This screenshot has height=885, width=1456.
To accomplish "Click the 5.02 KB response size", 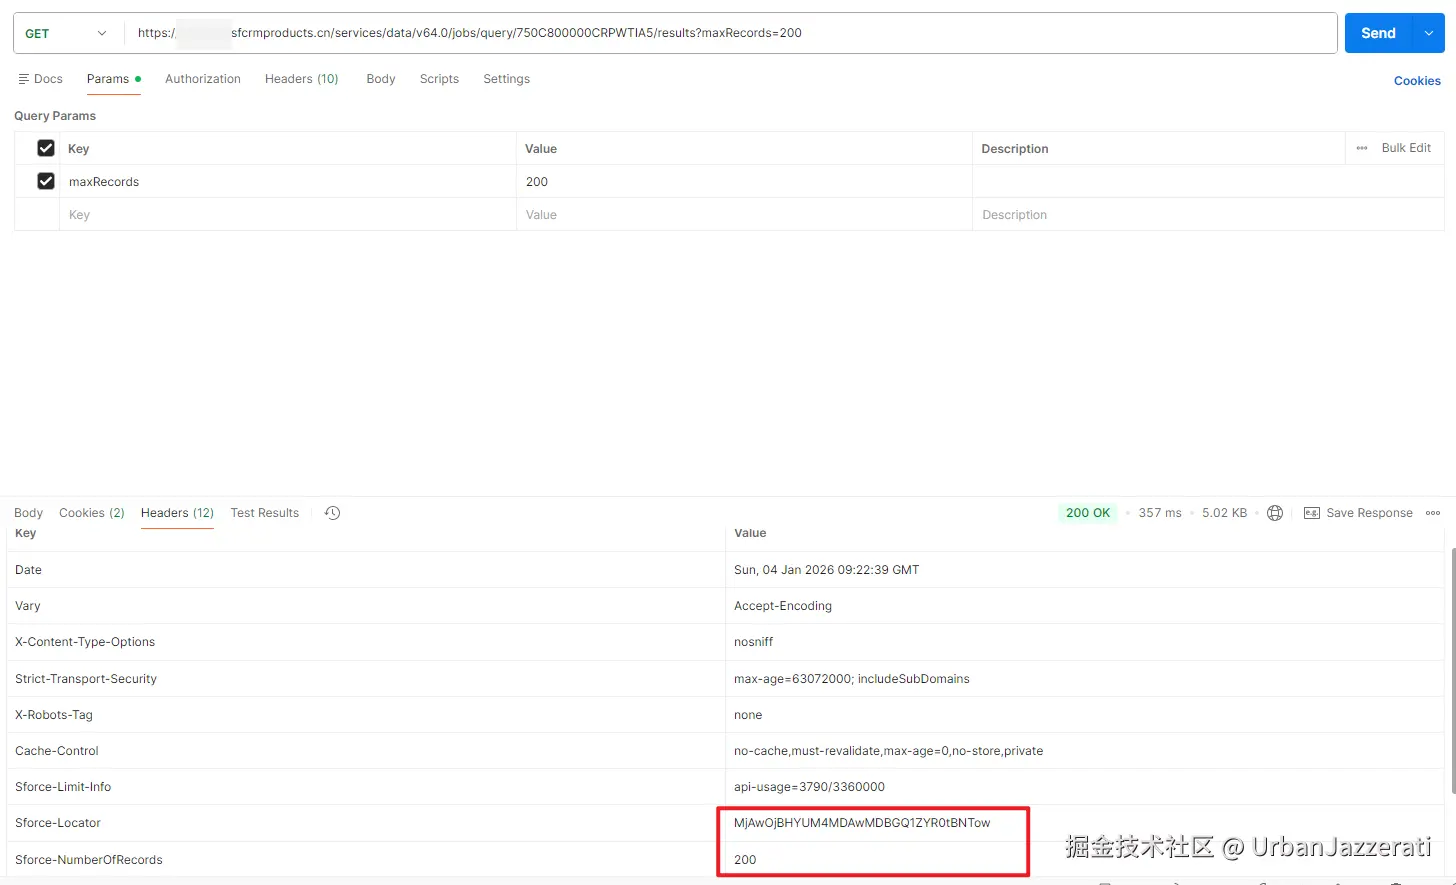I will (1225, 513).
